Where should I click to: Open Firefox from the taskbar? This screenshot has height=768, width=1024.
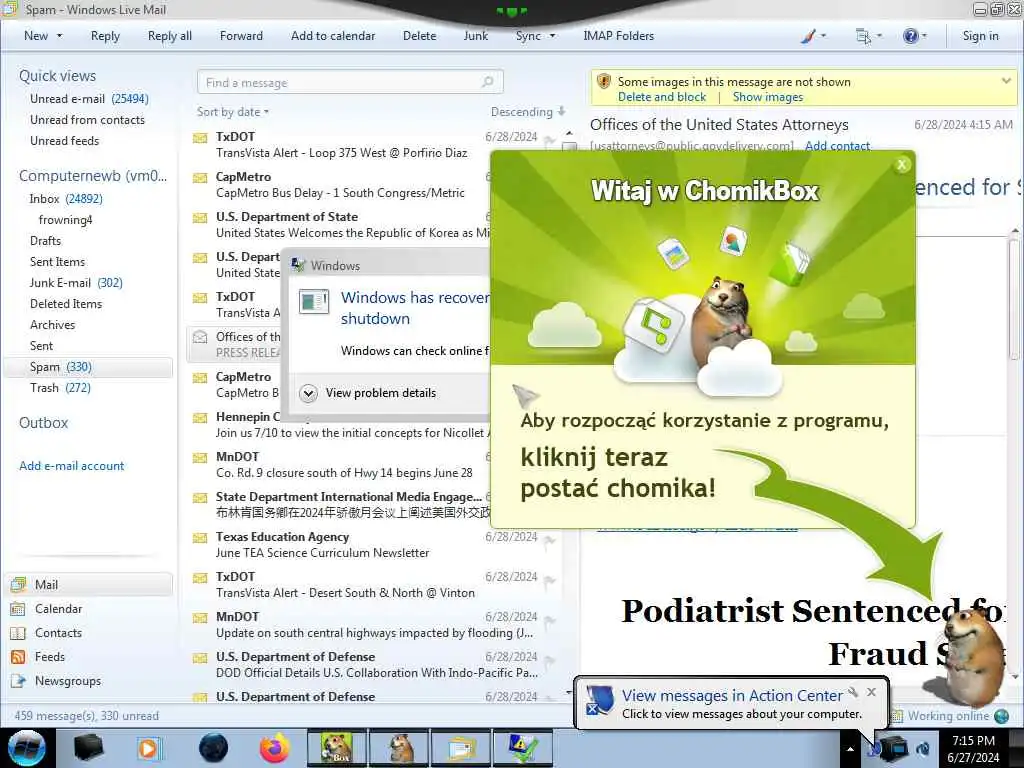pyautogui.click(x=274, y=748)
